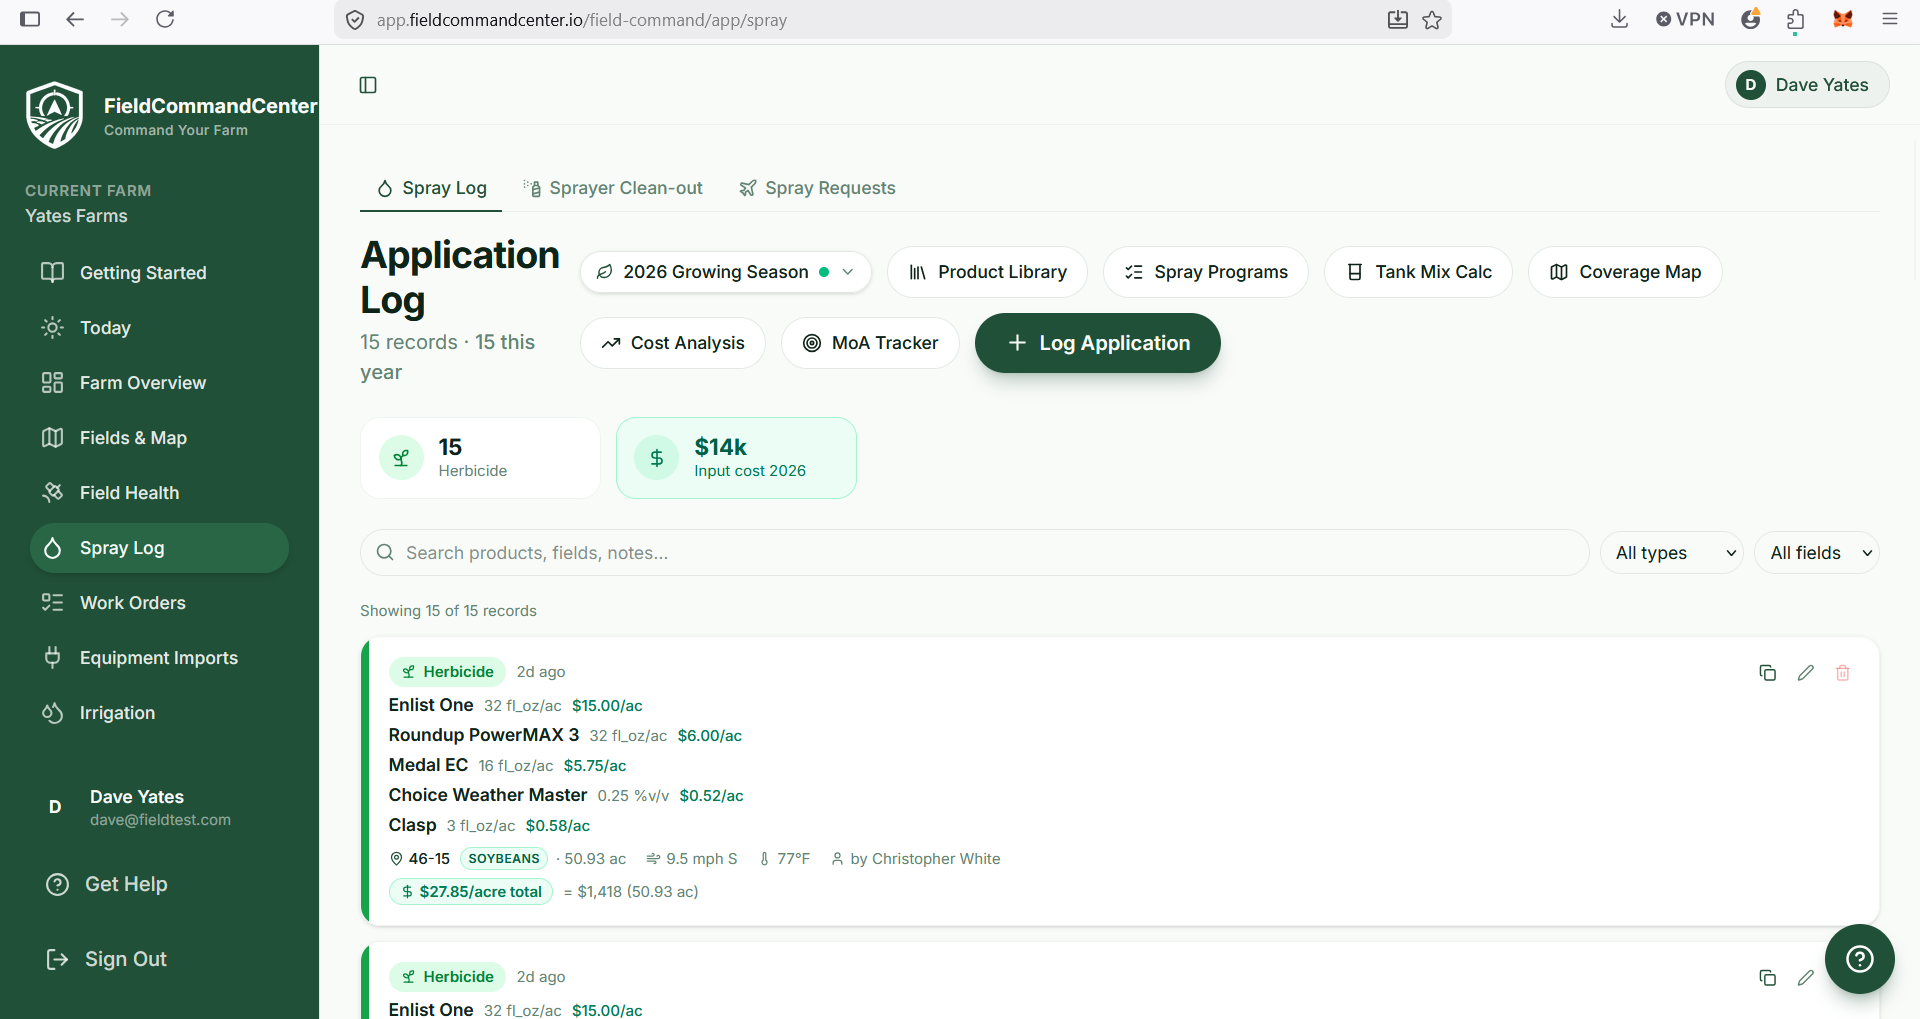Click the FieldCommandCenter shield logo
1920x1019 pixels.
pyautogui.click(x=55, y=115)
